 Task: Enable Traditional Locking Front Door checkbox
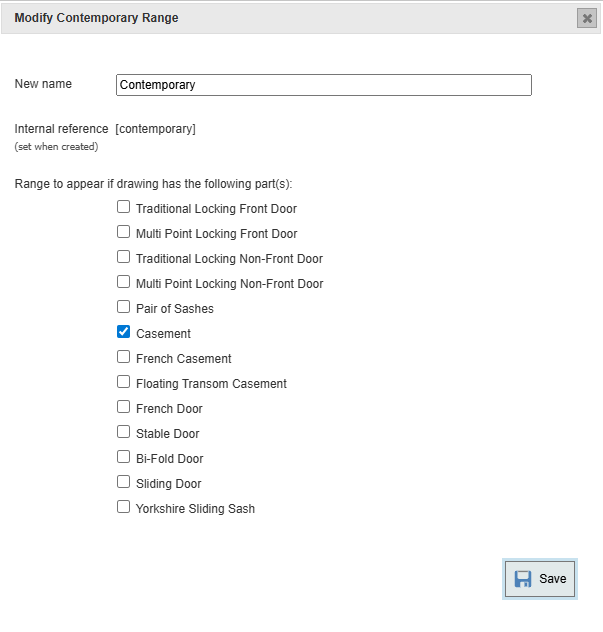[124, 207]
